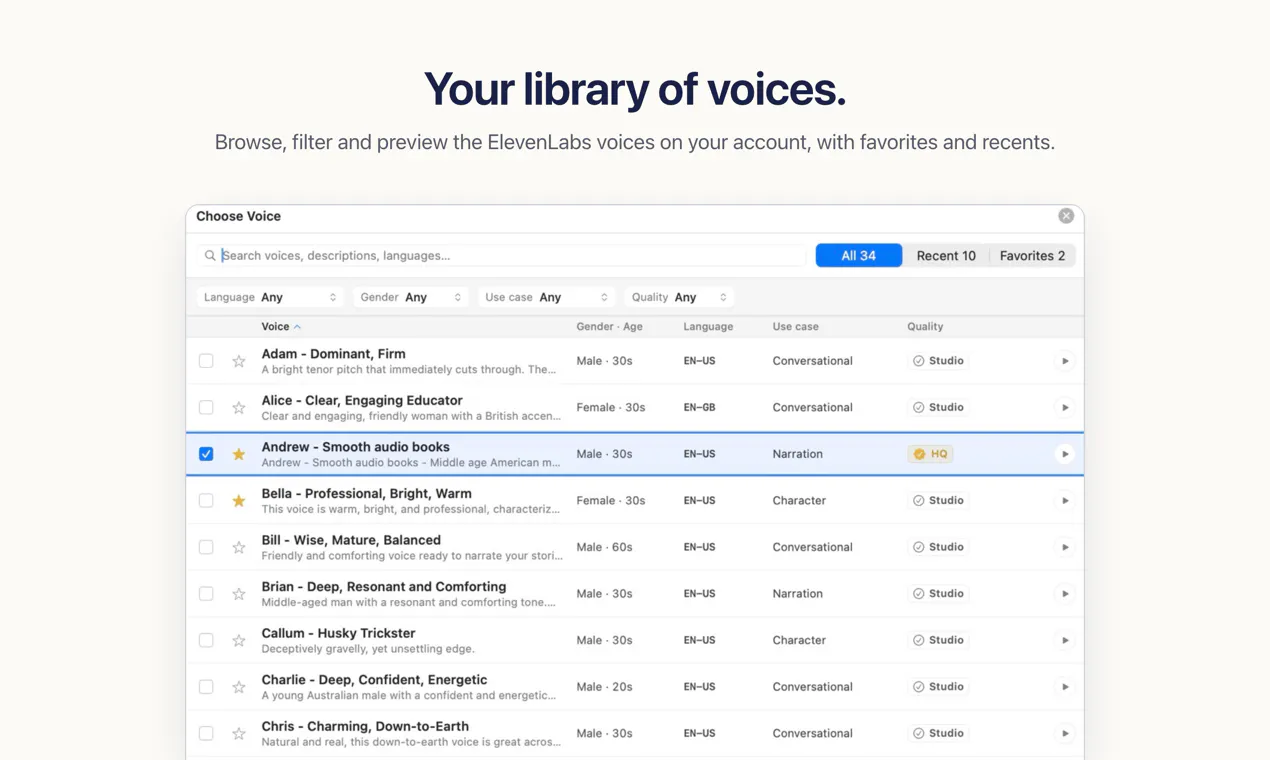1270x760 pixels.
Task: Click Narration use case for Brian
Action: pos(797,594)
